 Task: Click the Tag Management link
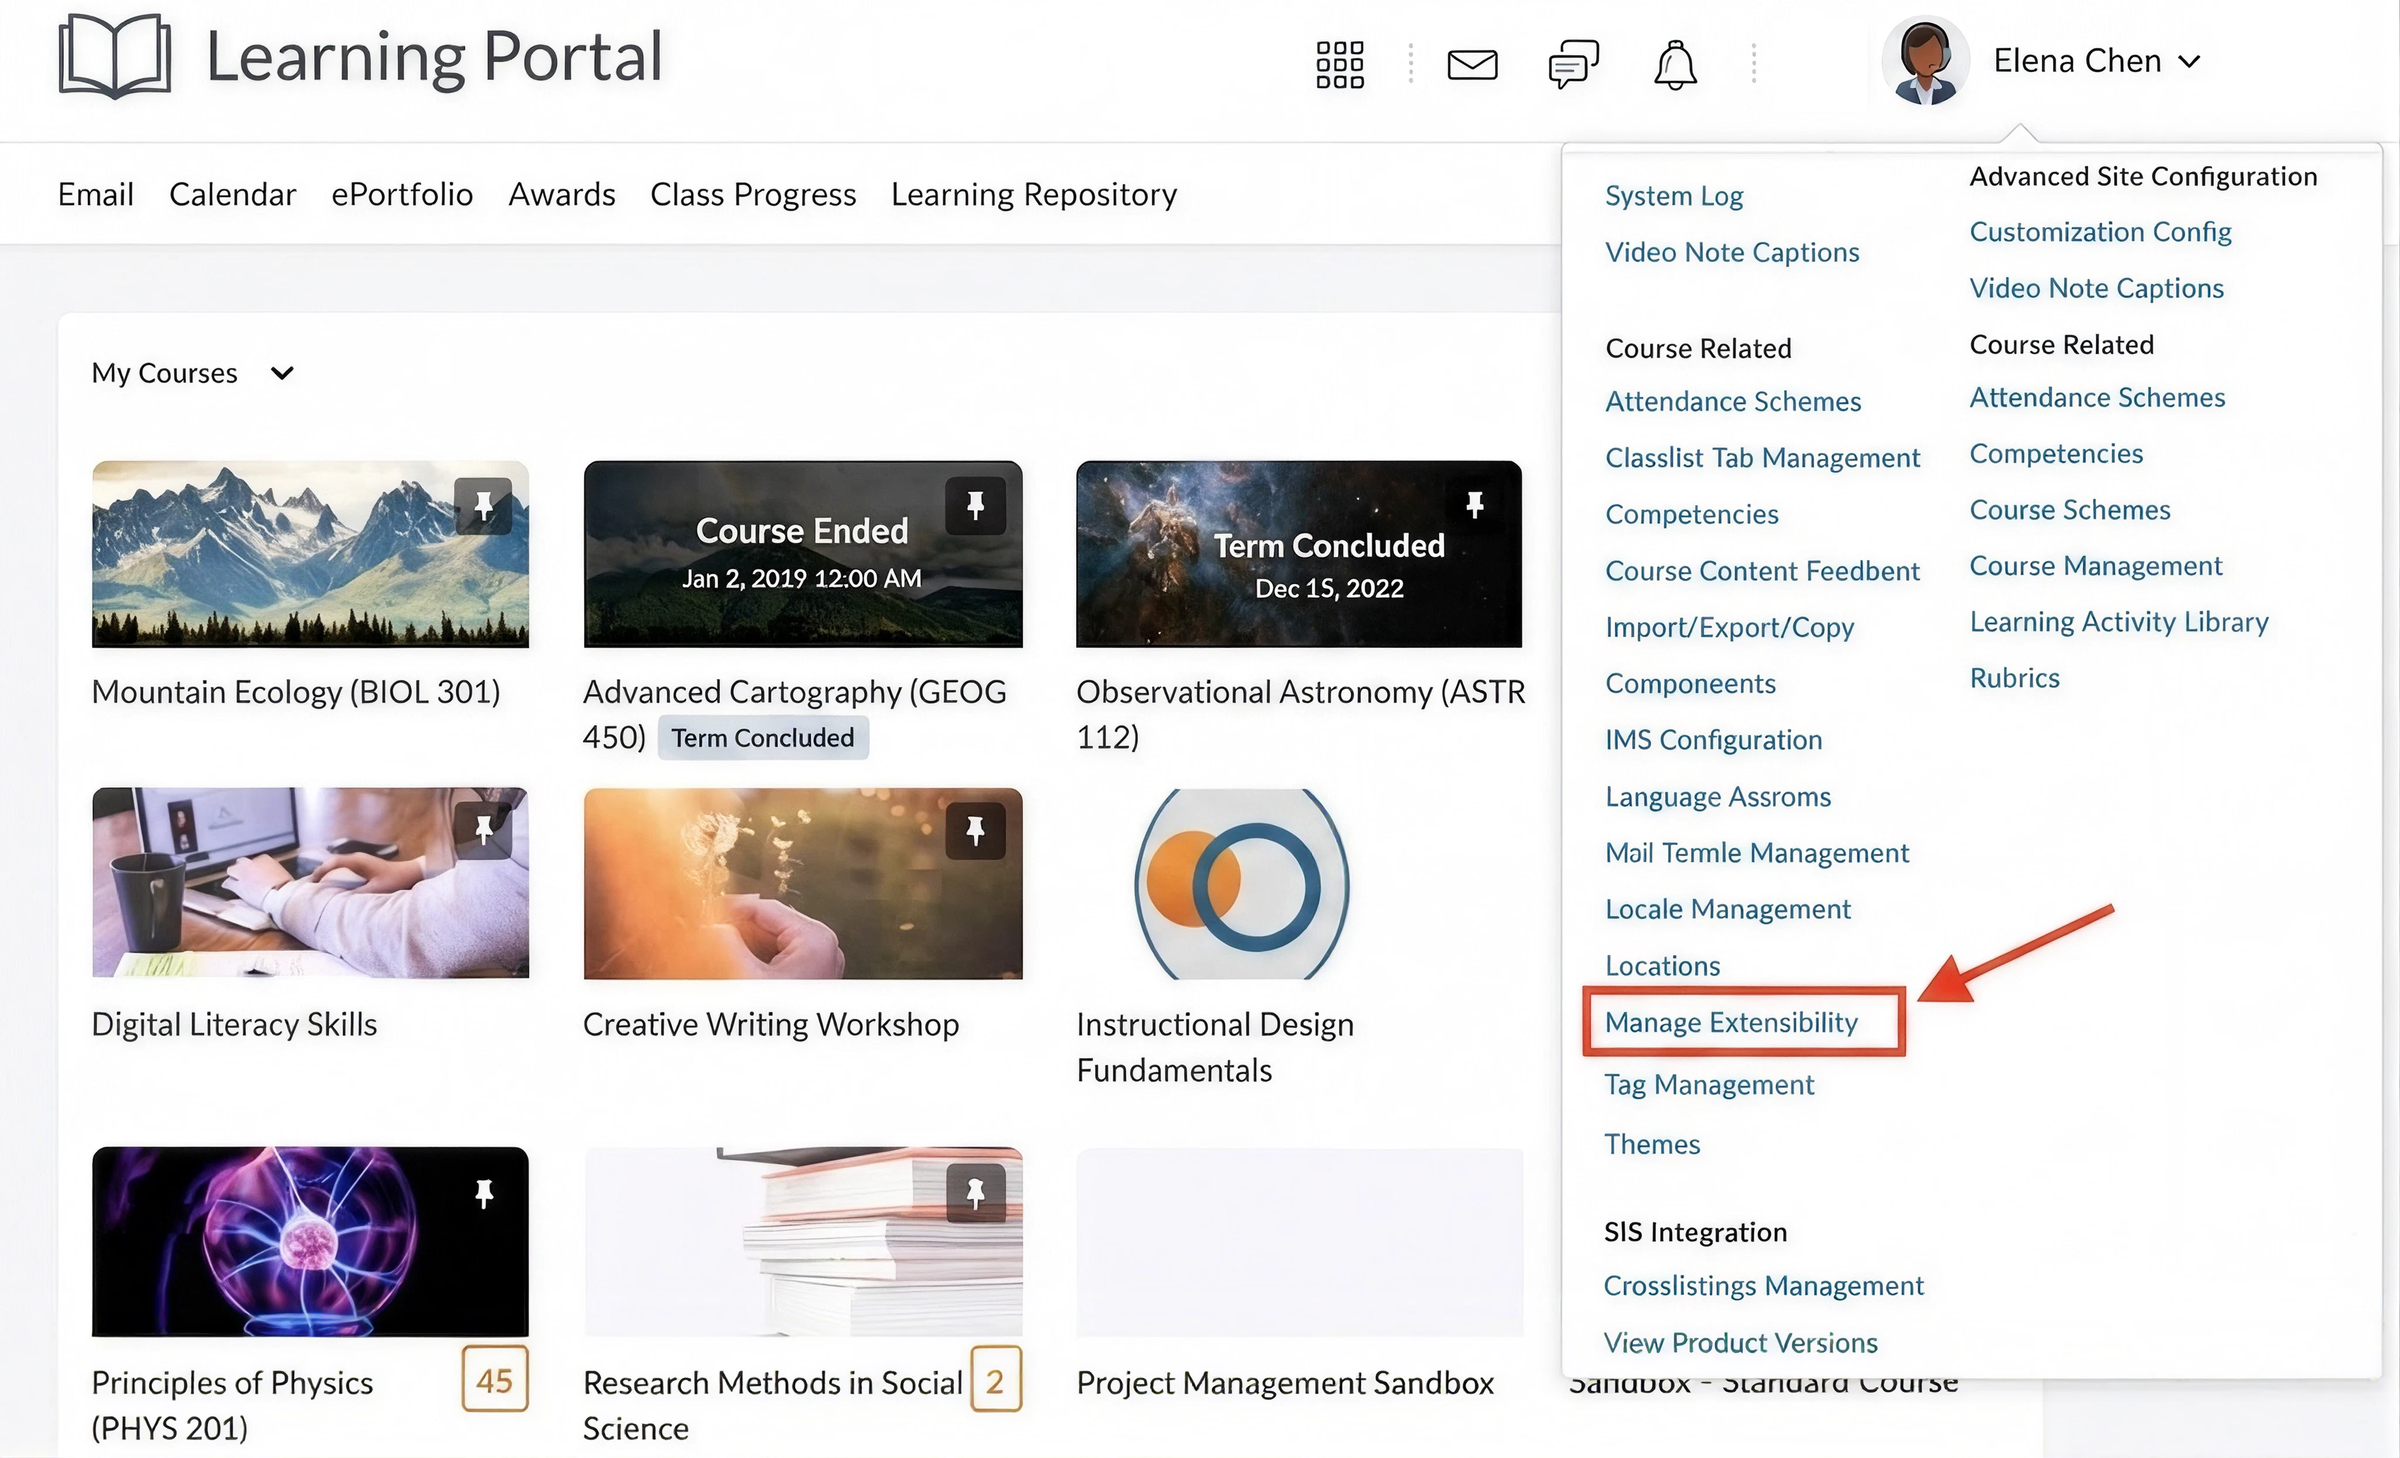click(1709, 1085)
